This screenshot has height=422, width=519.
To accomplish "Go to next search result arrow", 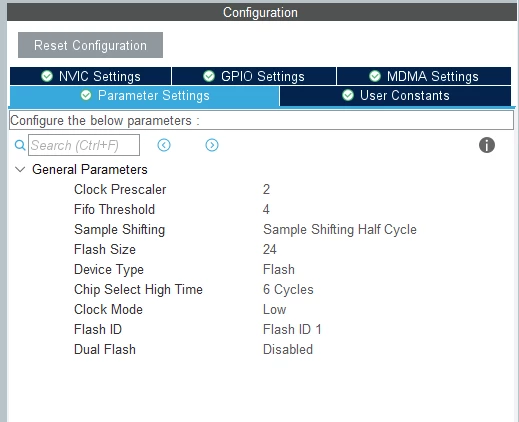I will tap(212, 145).
